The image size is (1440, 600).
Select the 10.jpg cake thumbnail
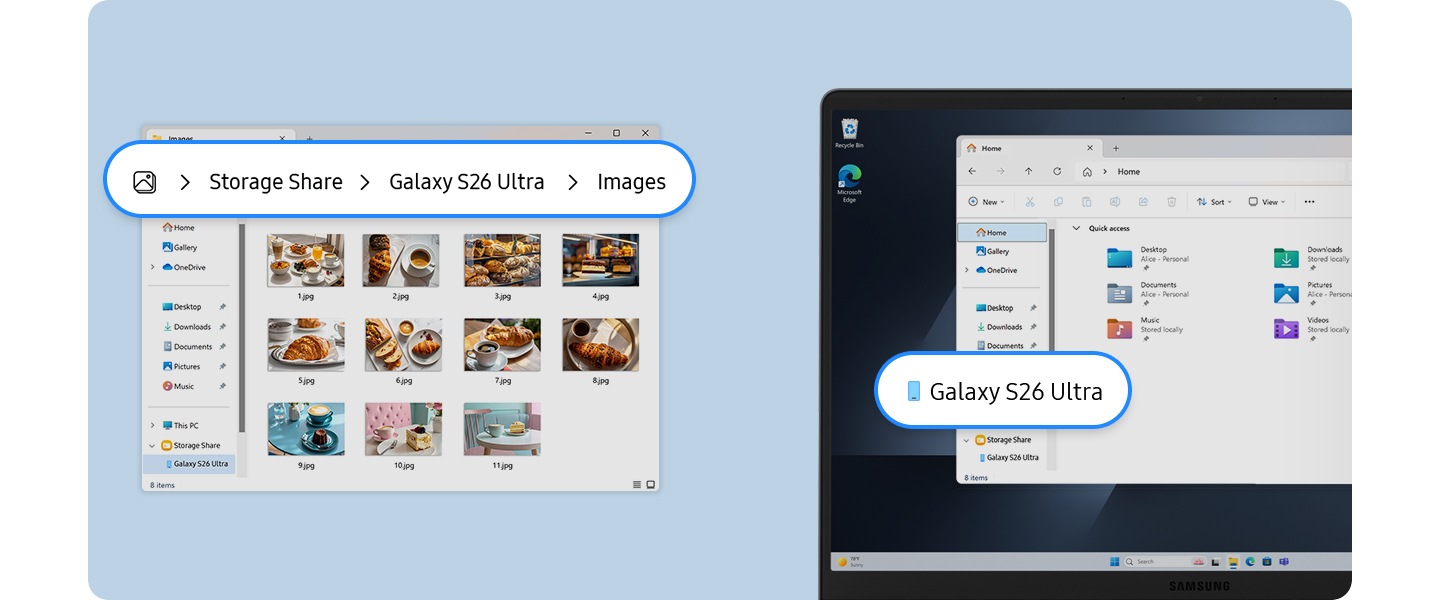tap(404, 429)
